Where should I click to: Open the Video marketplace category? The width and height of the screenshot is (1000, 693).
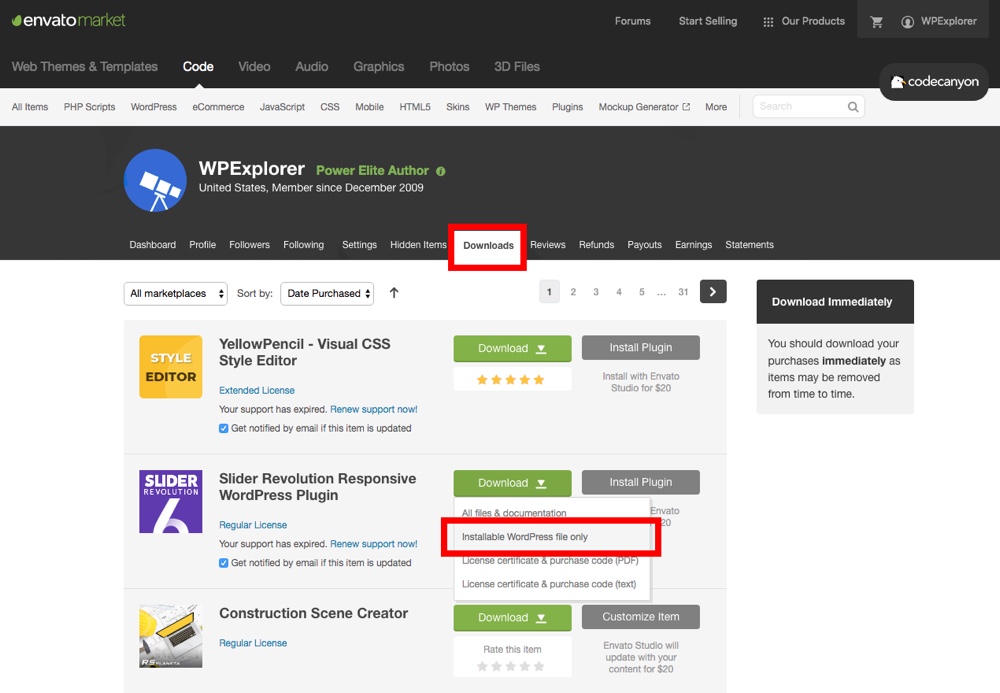254,66
